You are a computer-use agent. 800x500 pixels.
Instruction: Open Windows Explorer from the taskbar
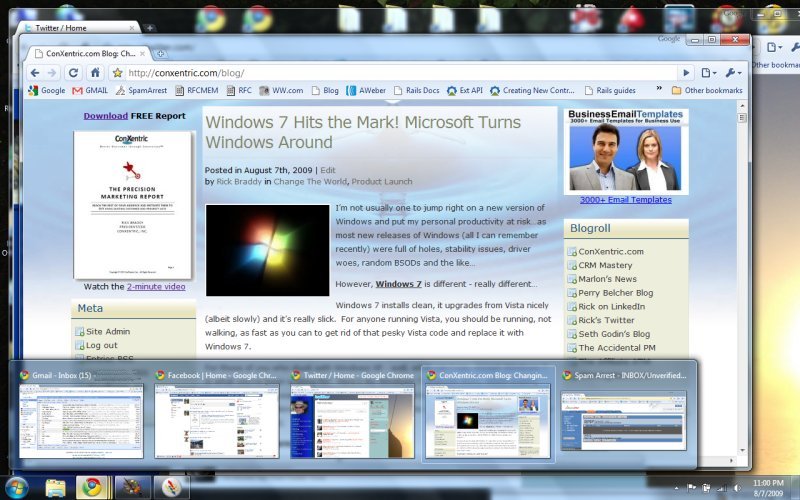point(55,488)
